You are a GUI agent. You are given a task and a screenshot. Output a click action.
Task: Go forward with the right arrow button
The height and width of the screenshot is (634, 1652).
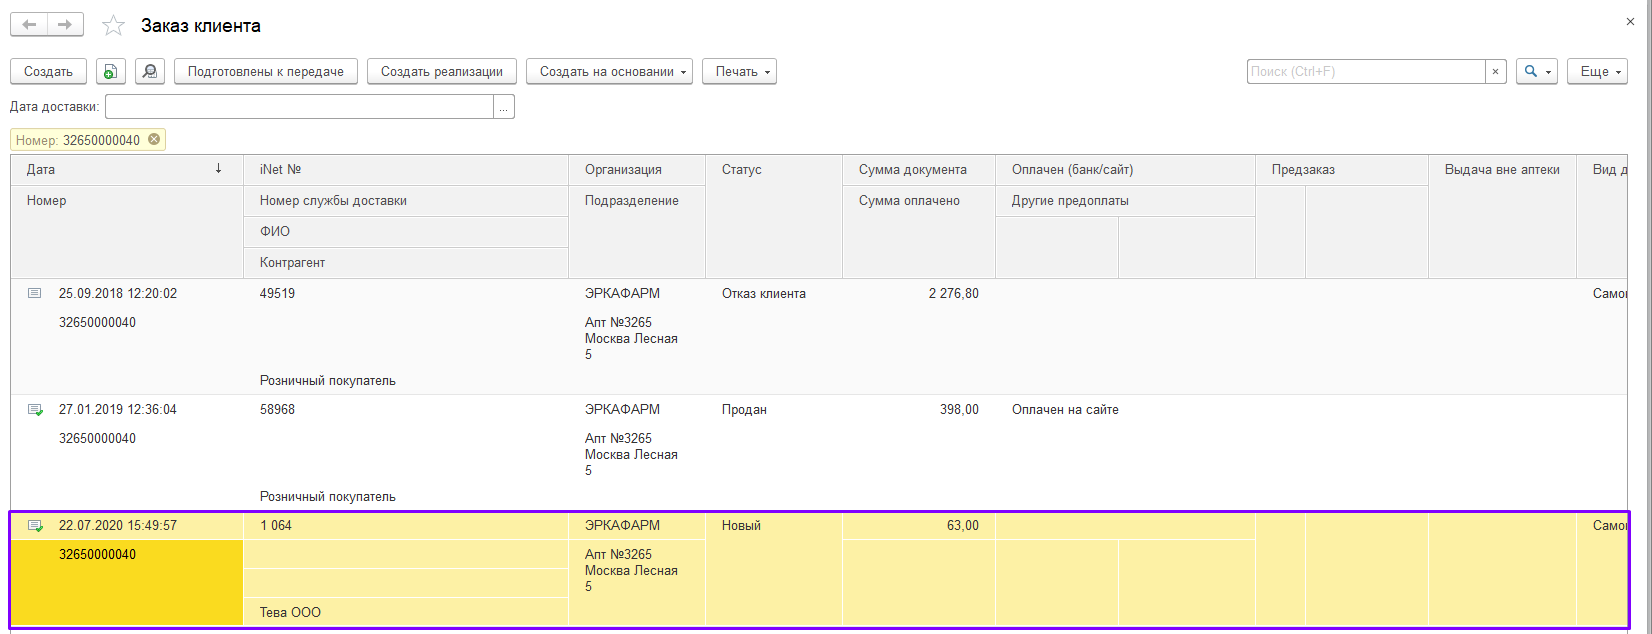[x=65, y=25]
